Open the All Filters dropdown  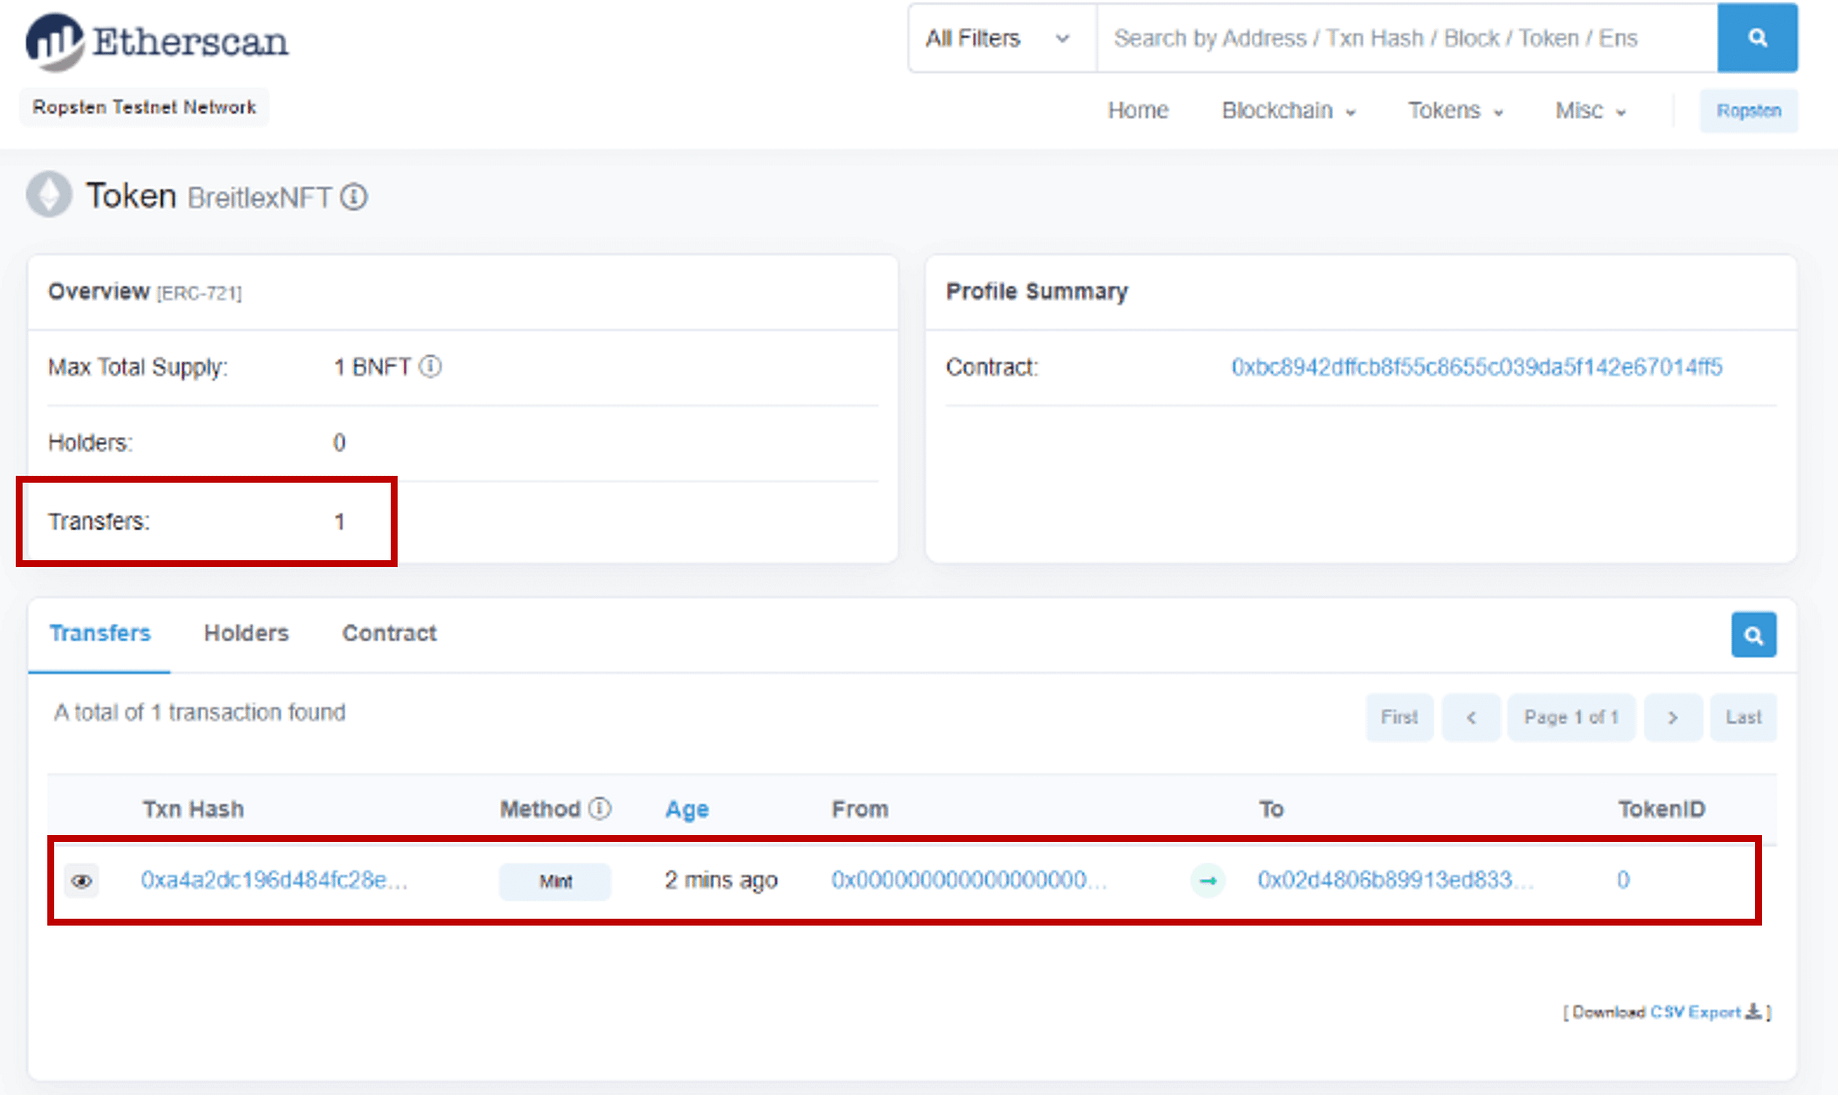[x=1002, y=38]
